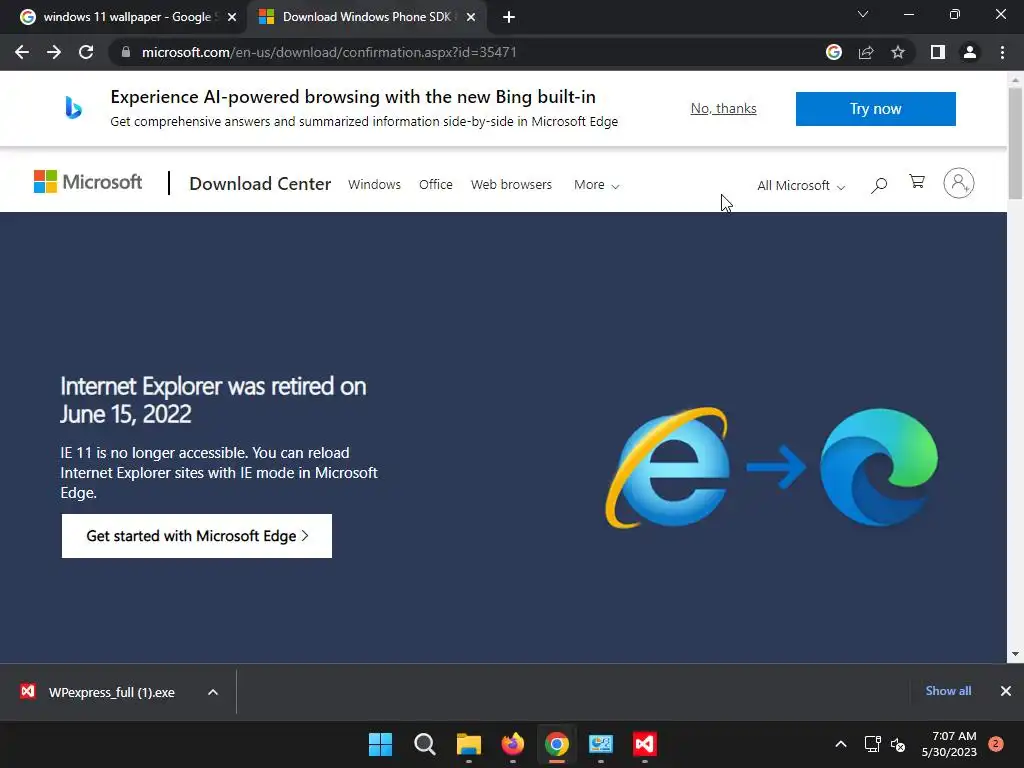Open taskbar Search

424,744
